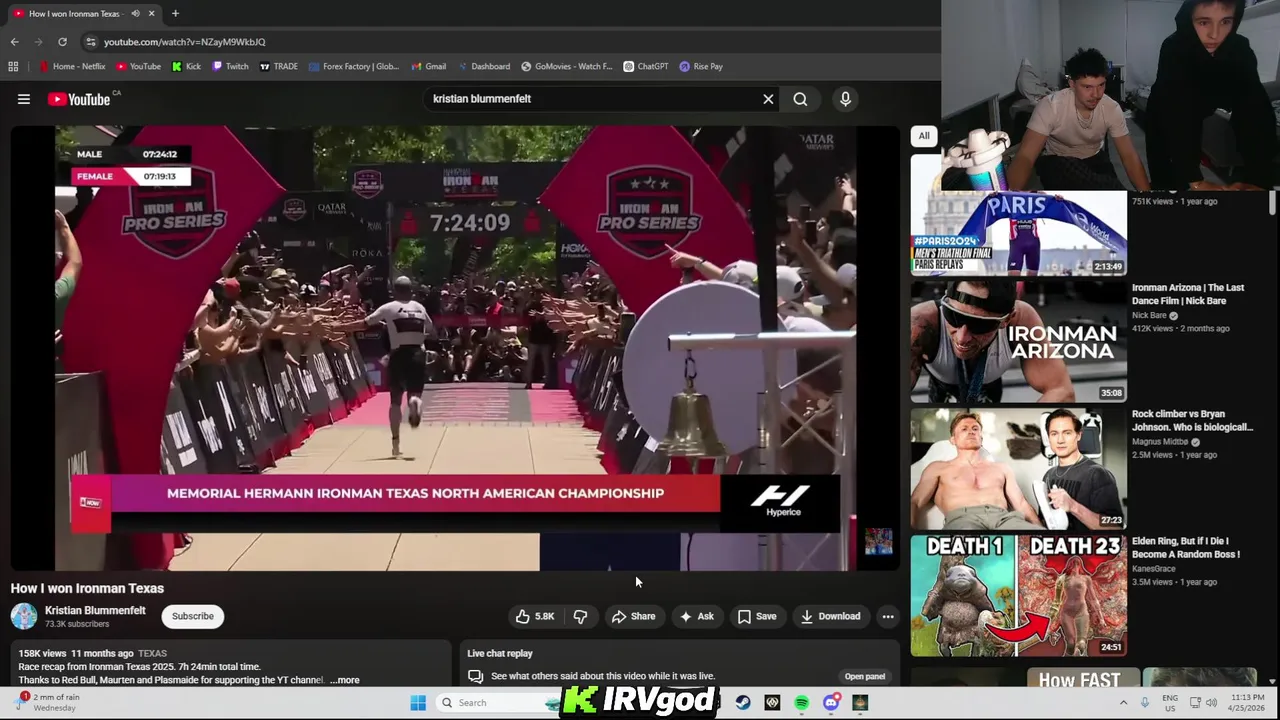Like the video with 5.8K thumbs up
This screenshot has height=720, width=1280.
pos(535,616)
